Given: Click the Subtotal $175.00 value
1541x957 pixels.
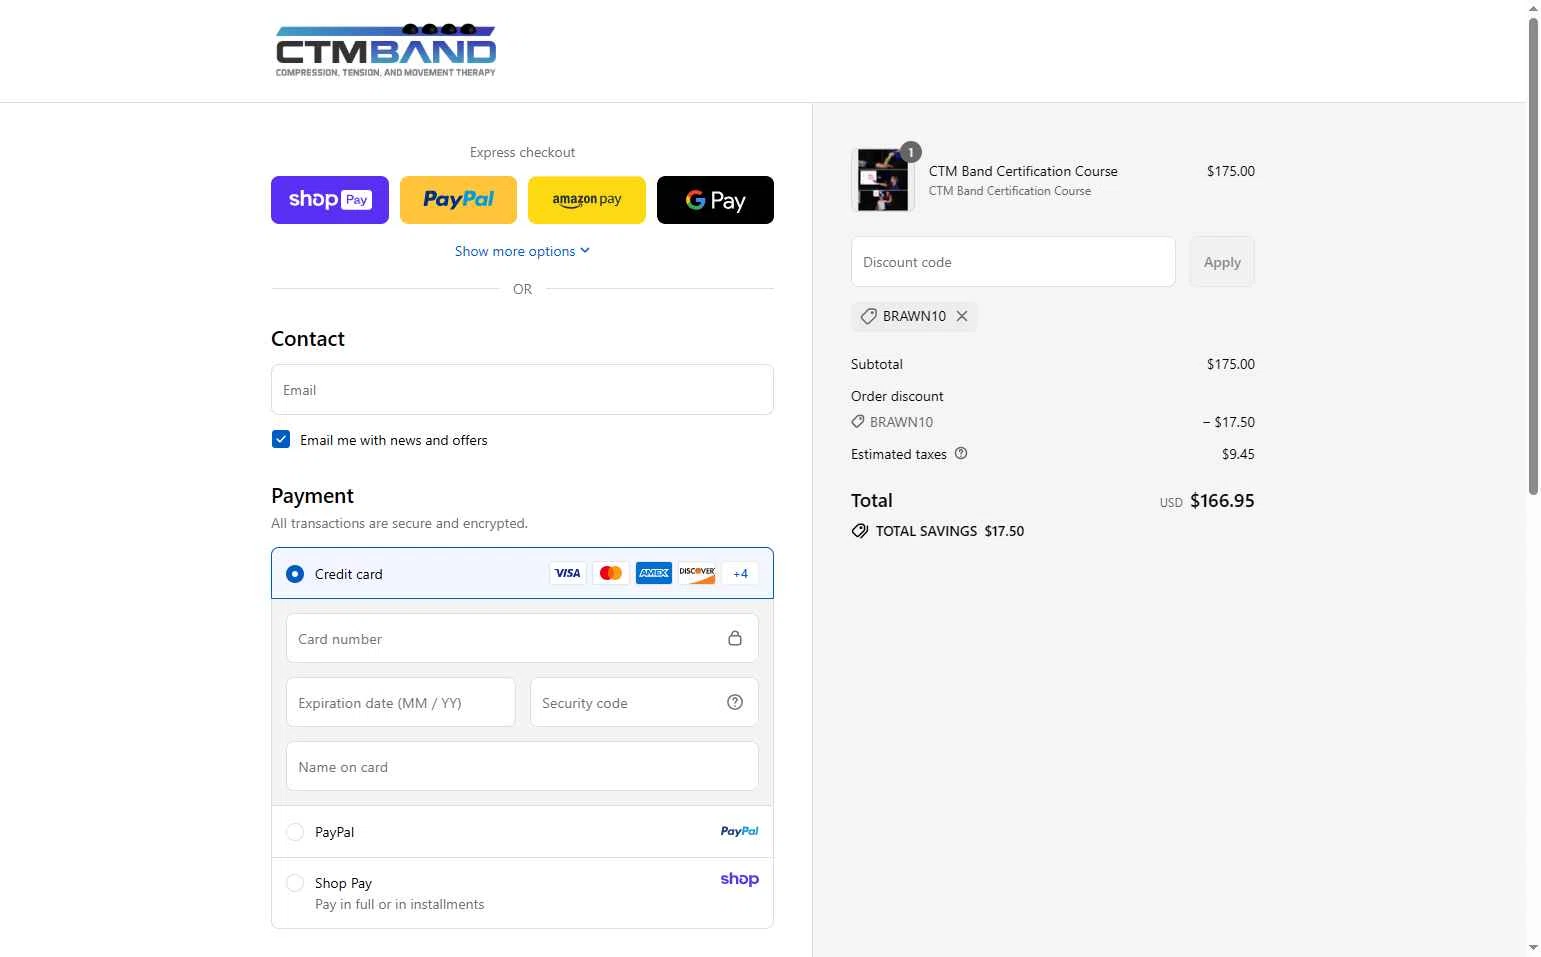Looking at the screenshot, I should (1230, 364).
